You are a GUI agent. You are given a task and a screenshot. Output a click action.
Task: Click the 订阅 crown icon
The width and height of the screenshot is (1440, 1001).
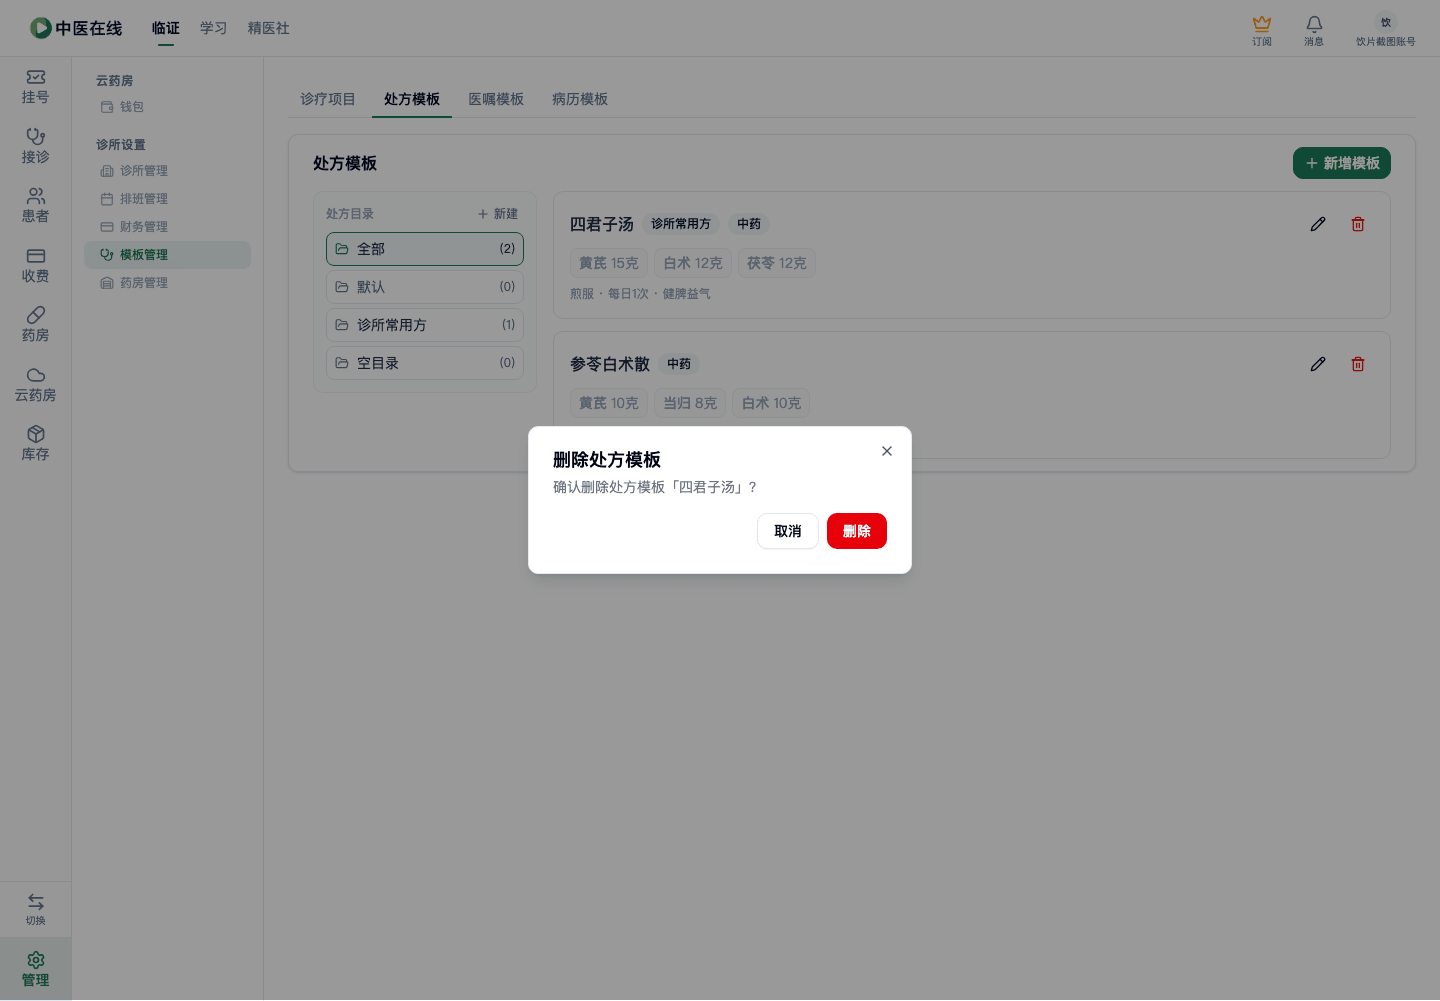[1262, 30]
